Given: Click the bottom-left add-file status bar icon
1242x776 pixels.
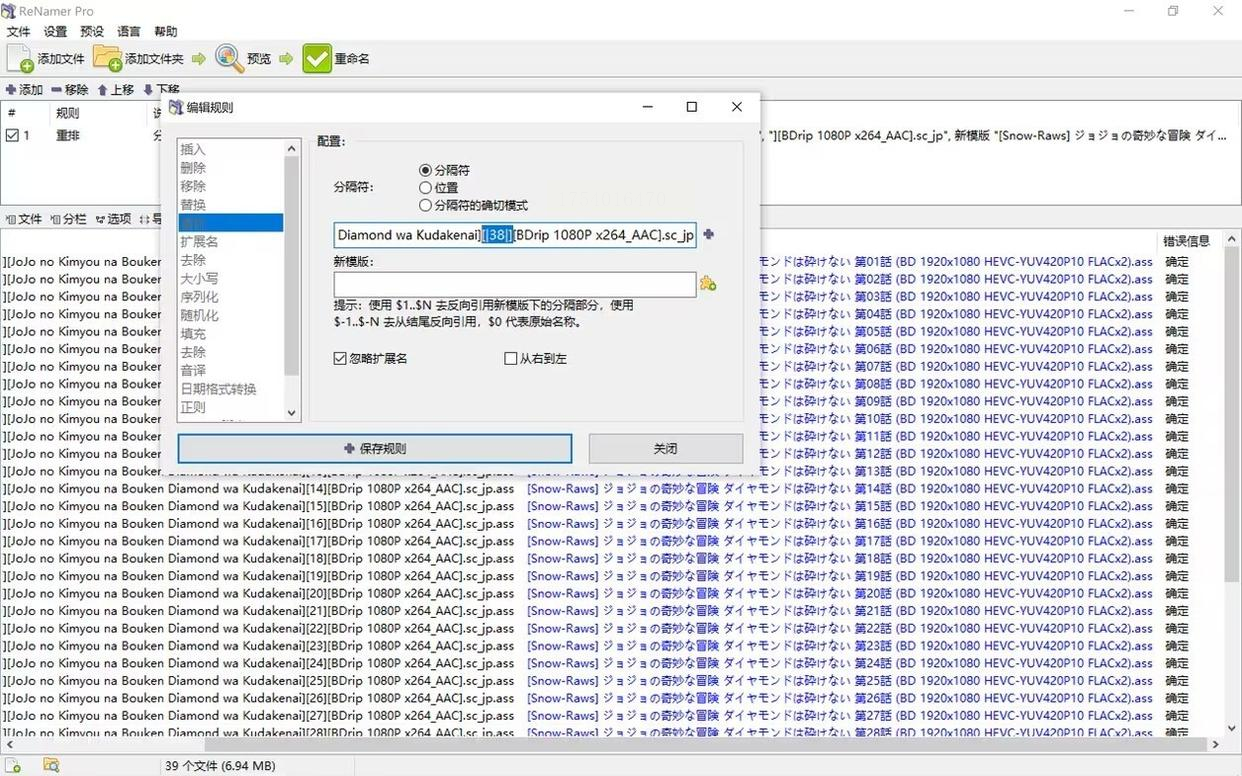Looking at the screenshot, I should 14,766.
